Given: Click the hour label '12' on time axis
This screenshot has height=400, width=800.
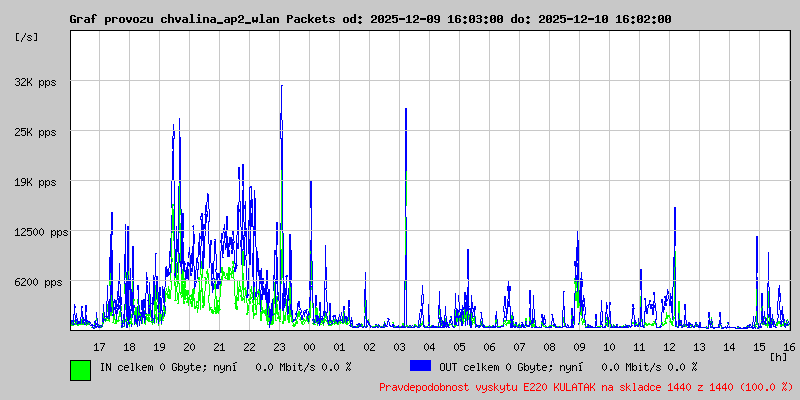Looking at the screenshot, I should point(669,347).
